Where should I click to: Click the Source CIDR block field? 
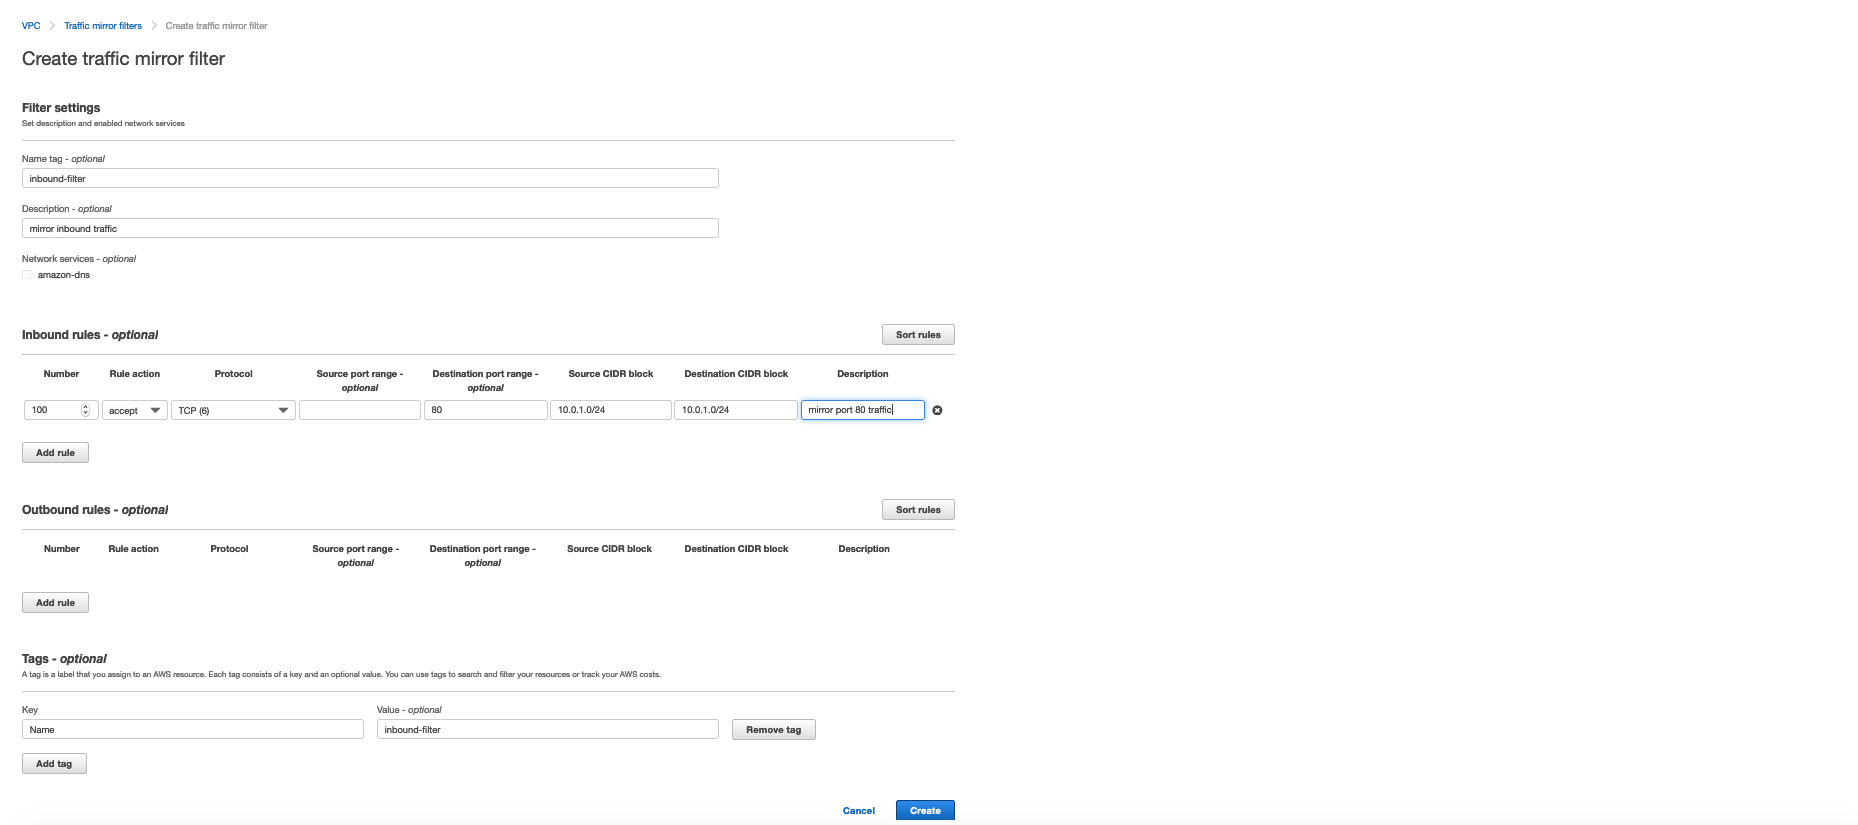click(x=611, y=410)
